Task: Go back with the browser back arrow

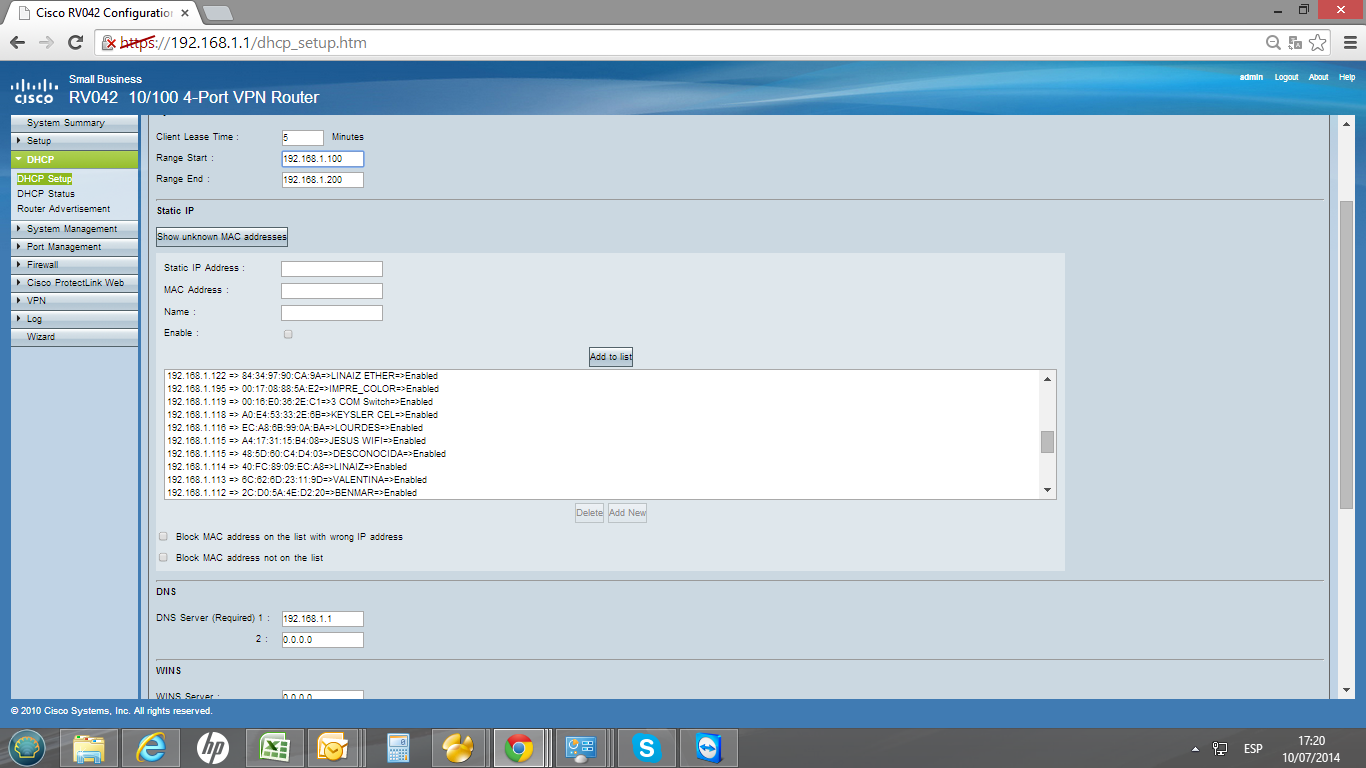Action: coord(17,43)
